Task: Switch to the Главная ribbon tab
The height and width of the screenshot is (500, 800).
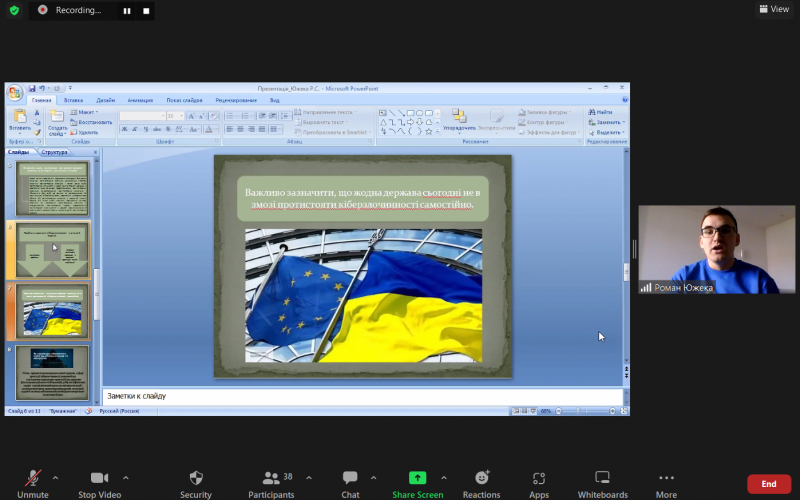Action: tap(41, 100)
